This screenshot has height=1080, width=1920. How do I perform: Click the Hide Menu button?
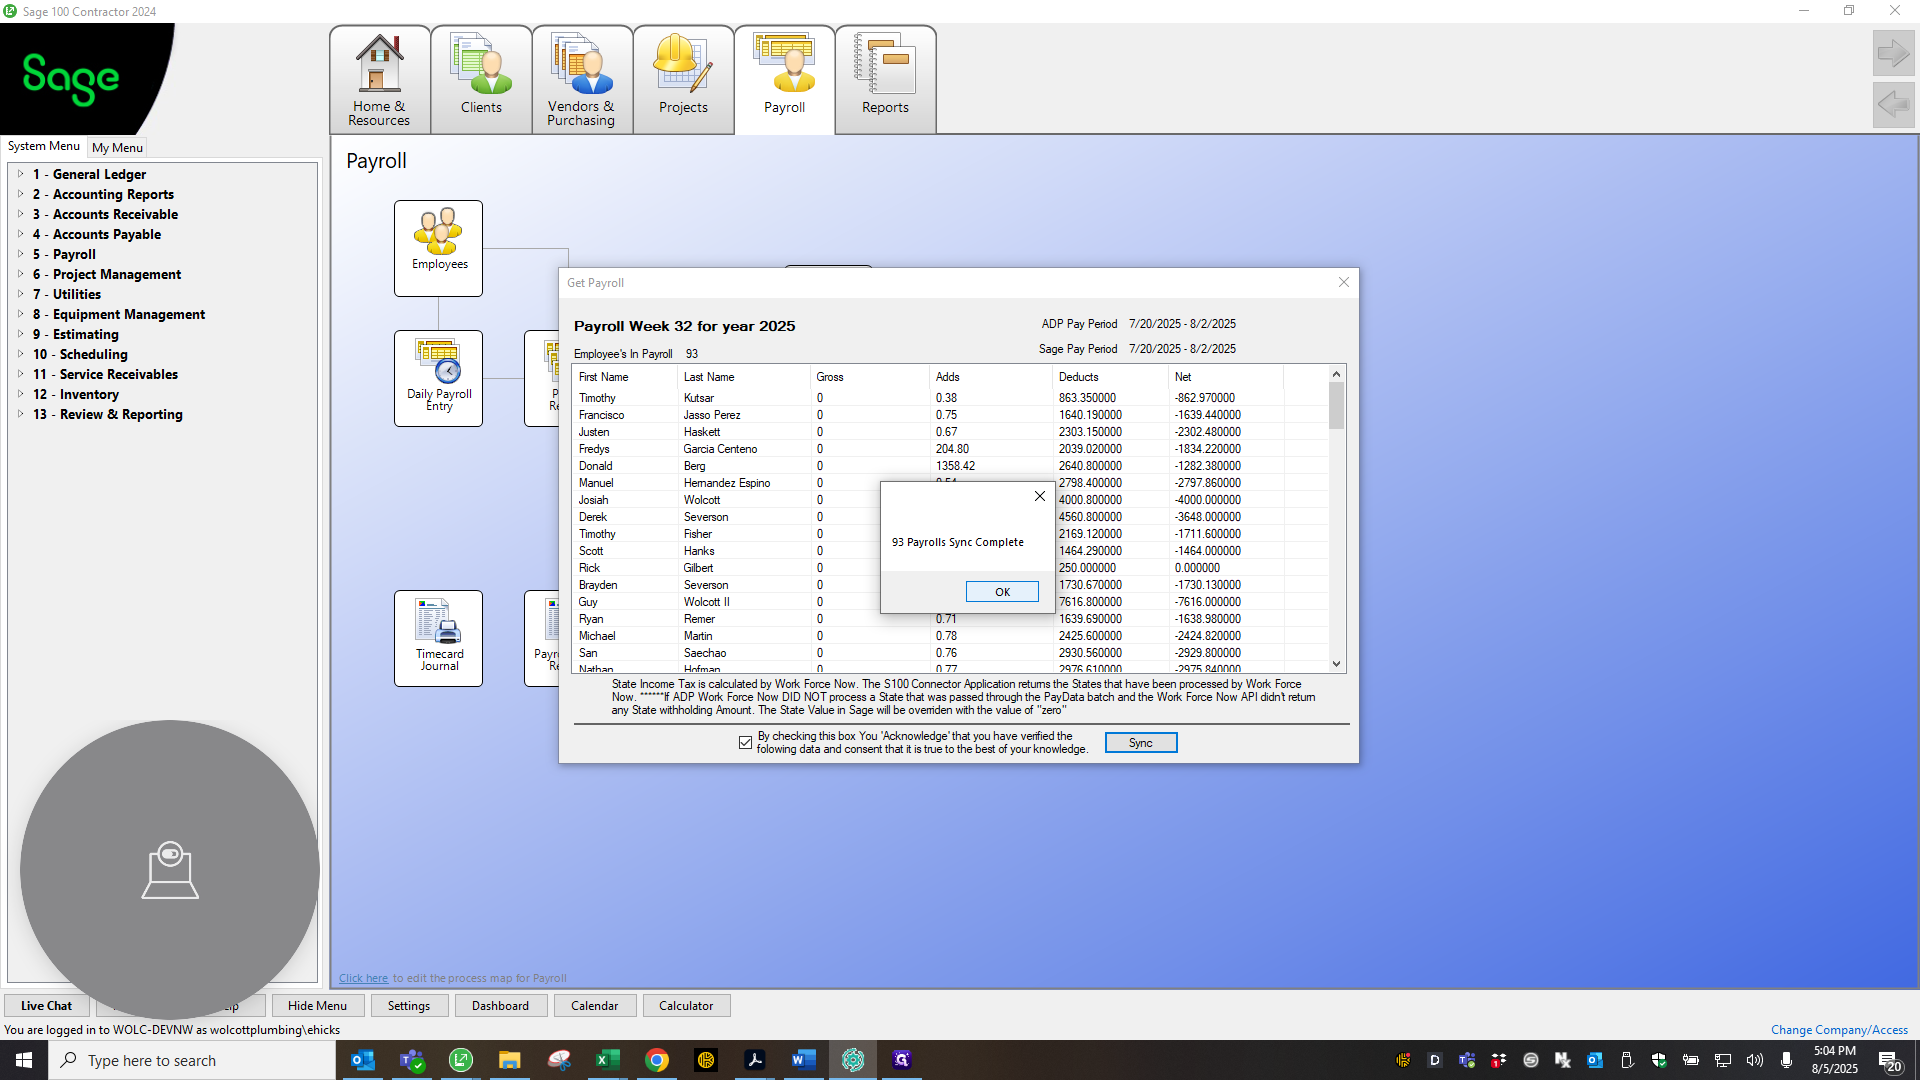point(317,1006)
